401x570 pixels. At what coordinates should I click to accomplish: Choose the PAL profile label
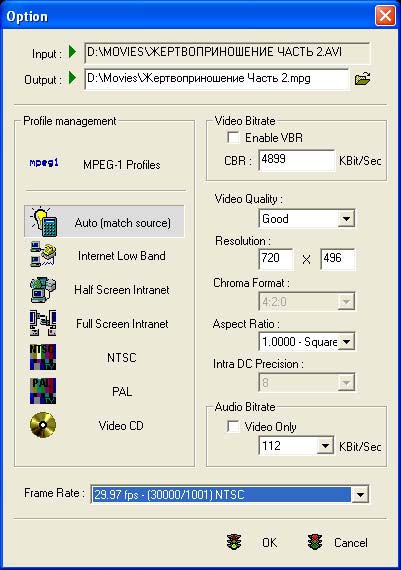(x=122, y=392)
